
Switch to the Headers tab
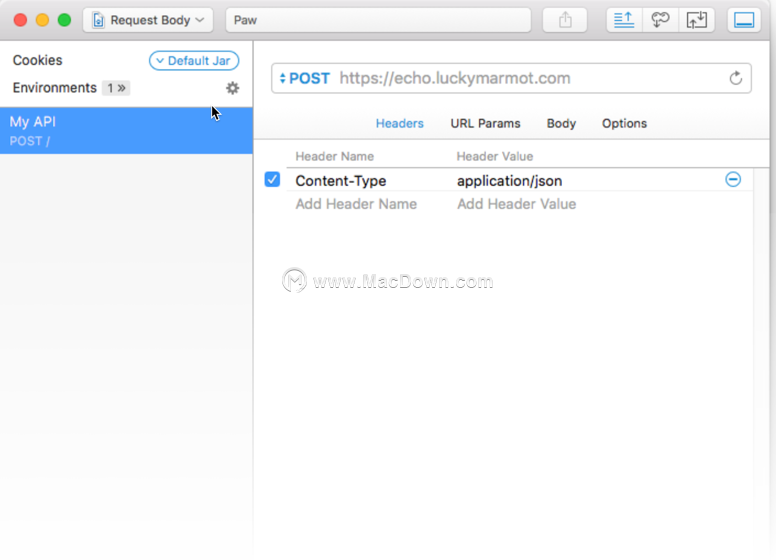(399, 123)
